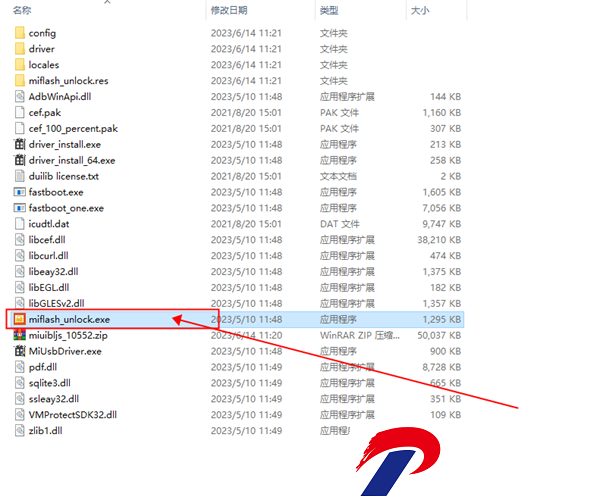This screenshot has height=503, width=600.
Task: Sort by the 修改日期 column header
Action: pos(229,10)
